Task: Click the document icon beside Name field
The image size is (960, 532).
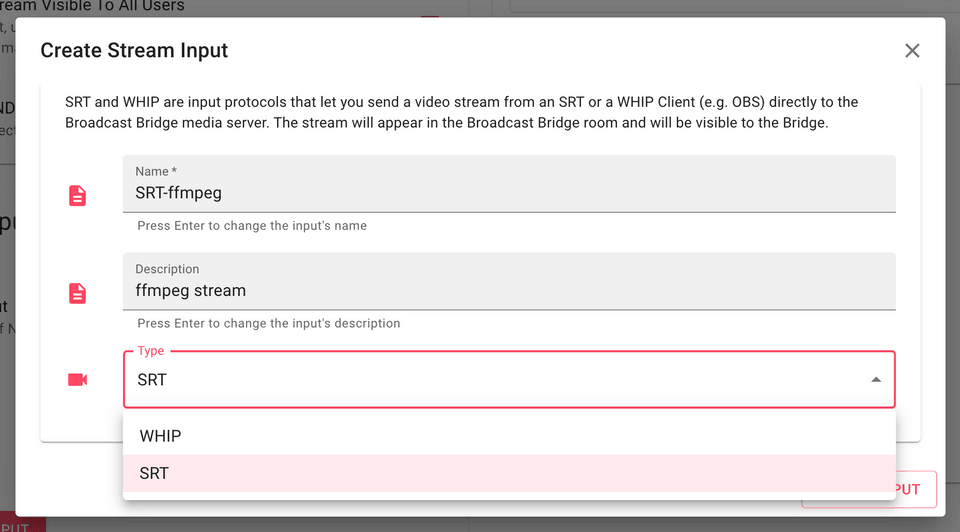Action: (77, 195)
